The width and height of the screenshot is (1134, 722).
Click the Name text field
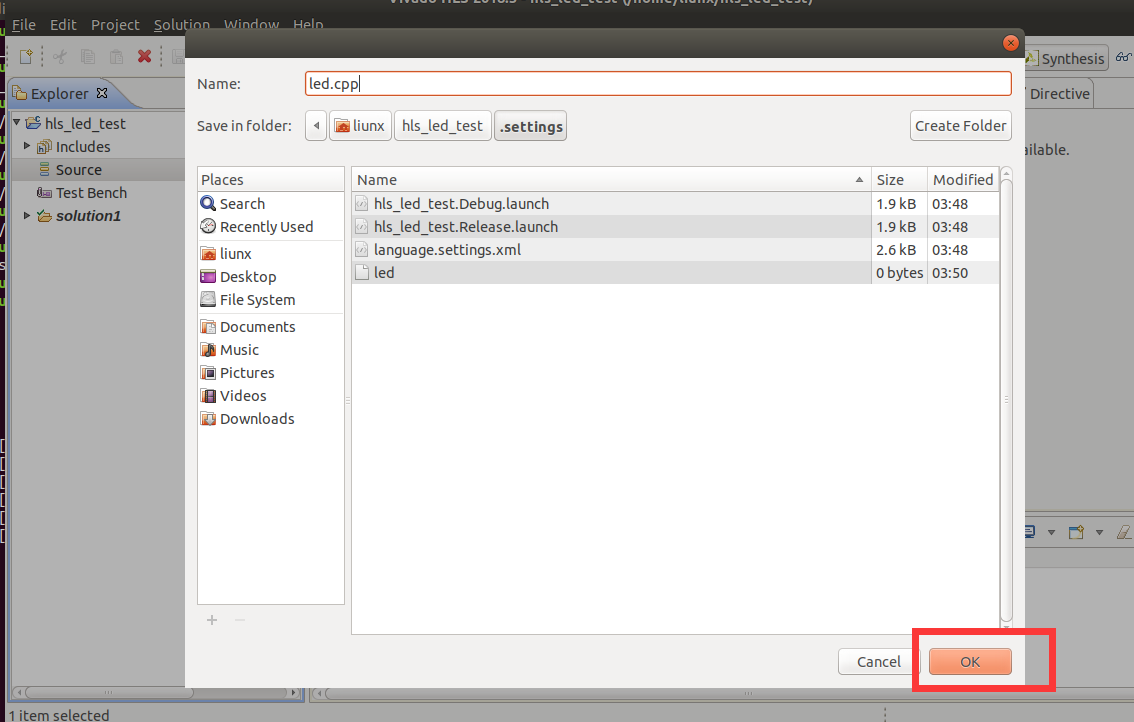point(658,84)
